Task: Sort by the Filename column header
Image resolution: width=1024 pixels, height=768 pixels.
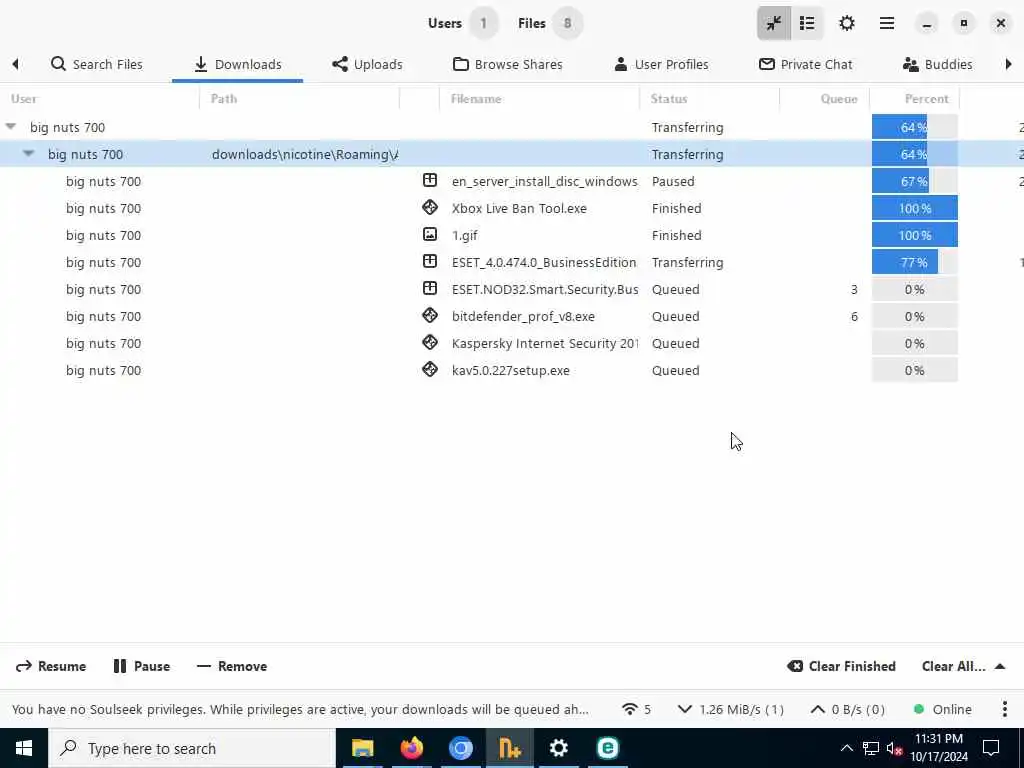Action: [539, 99]
